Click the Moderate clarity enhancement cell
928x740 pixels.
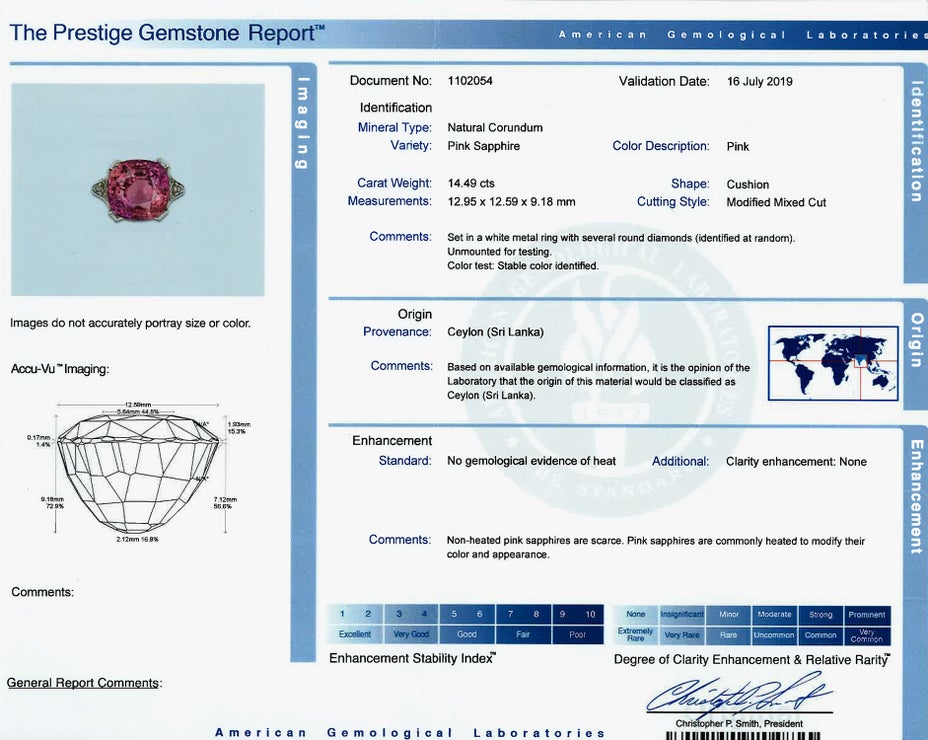(774, 614)
